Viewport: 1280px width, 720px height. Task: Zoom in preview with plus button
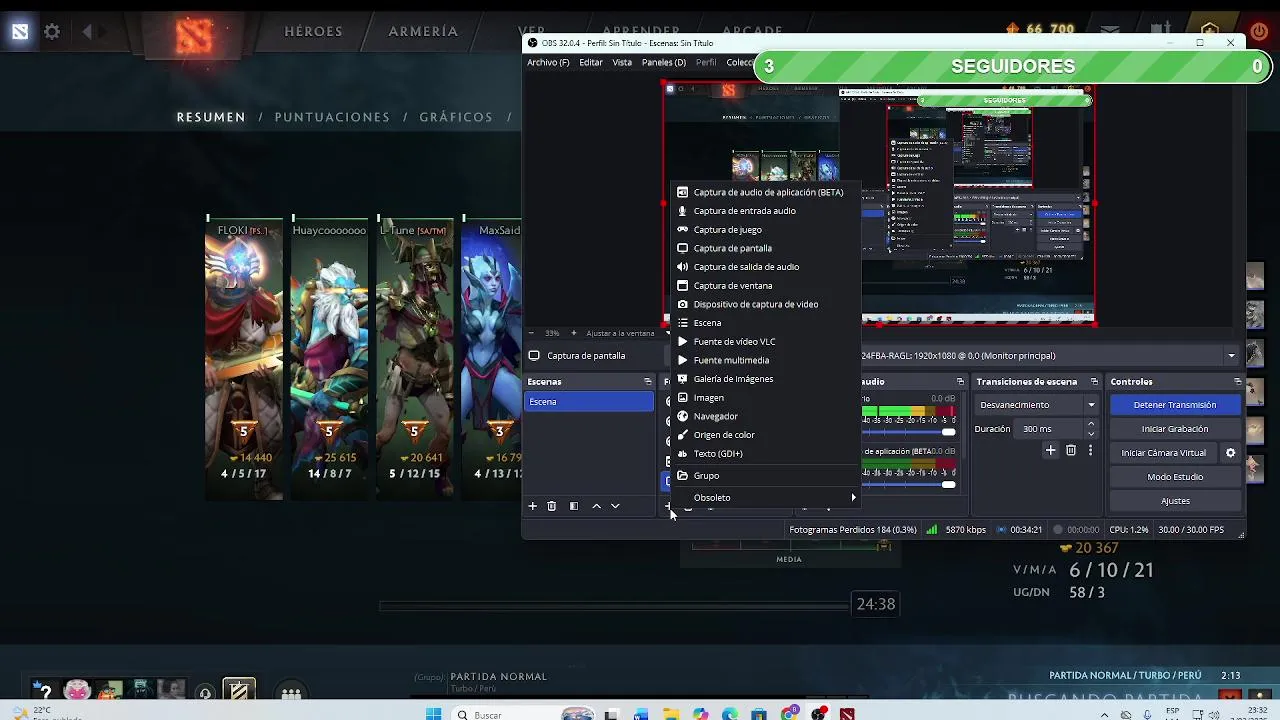pyautogui.click(x=573, y=333)
